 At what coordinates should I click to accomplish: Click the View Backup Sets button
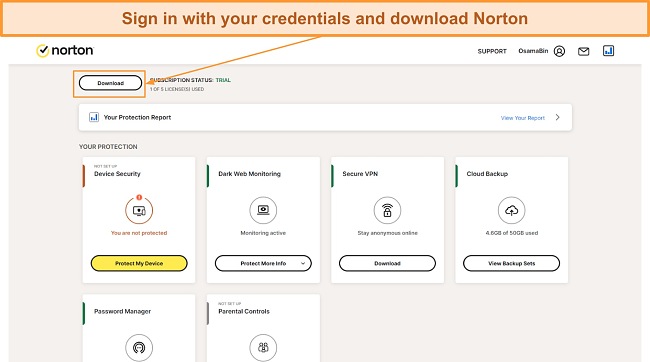[x=512, y=263]
